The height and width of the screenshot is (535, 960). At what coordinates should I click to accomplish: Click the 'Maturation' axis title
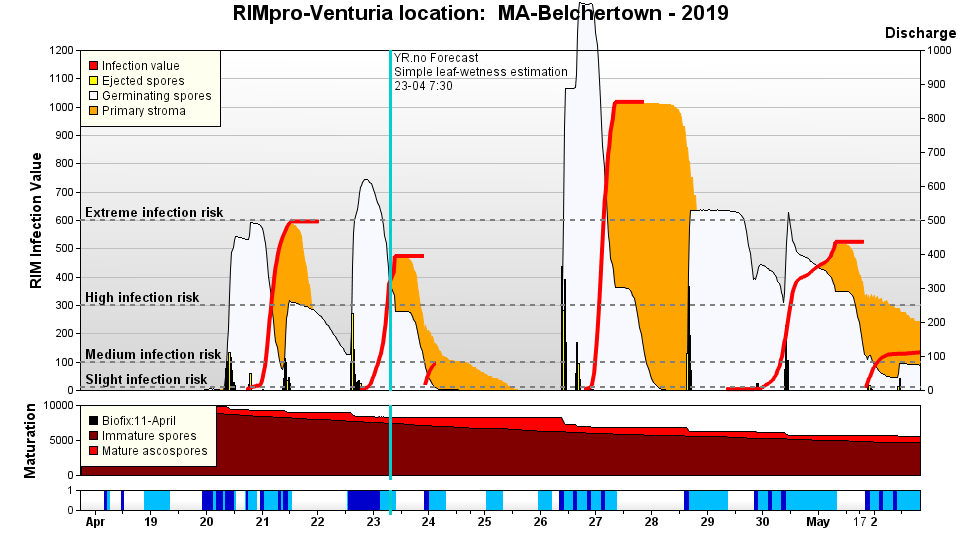click(x=30, y=441)
